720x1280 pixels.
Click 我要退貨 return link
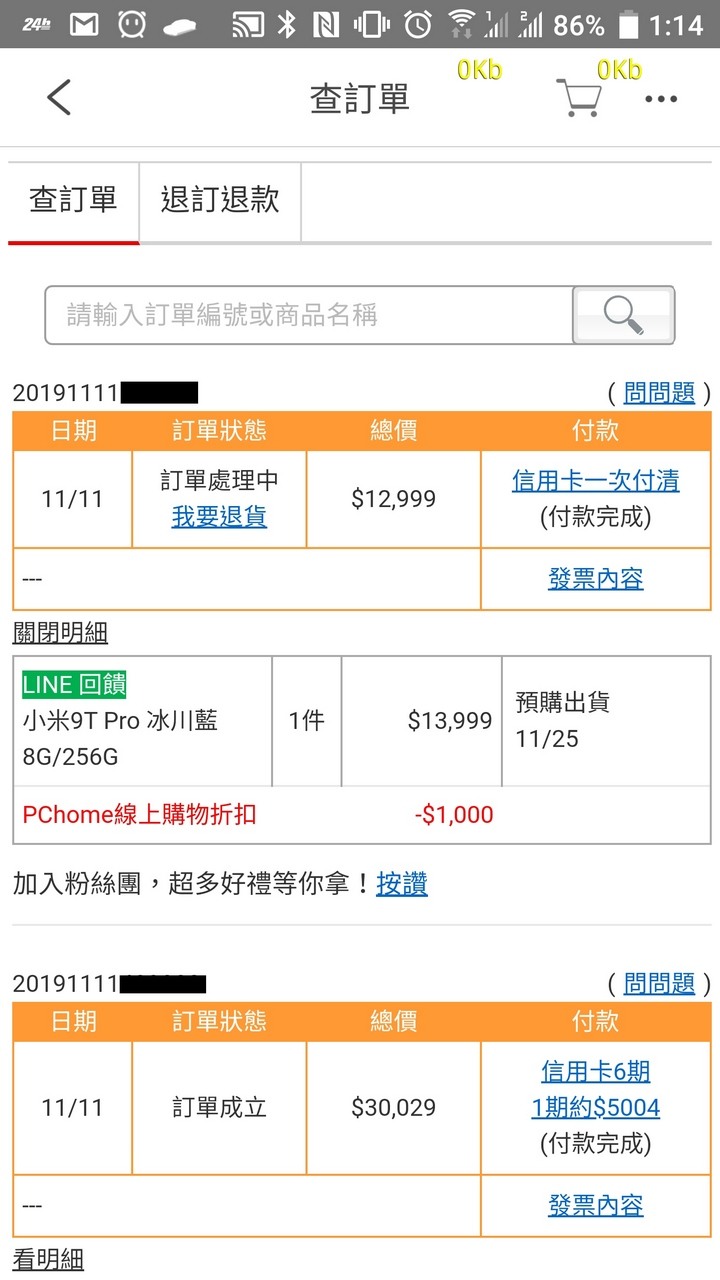[x=219, y=518]
